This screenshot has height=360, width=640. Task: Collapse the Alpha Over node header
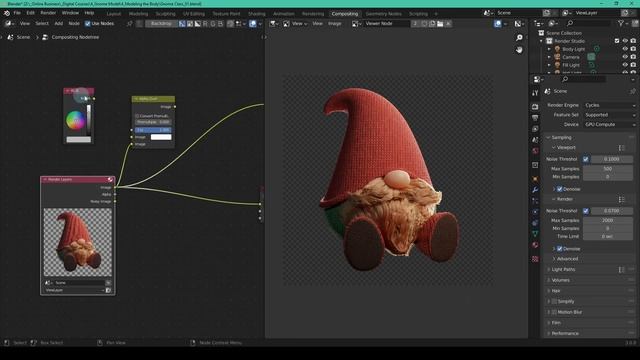(136, 99)
